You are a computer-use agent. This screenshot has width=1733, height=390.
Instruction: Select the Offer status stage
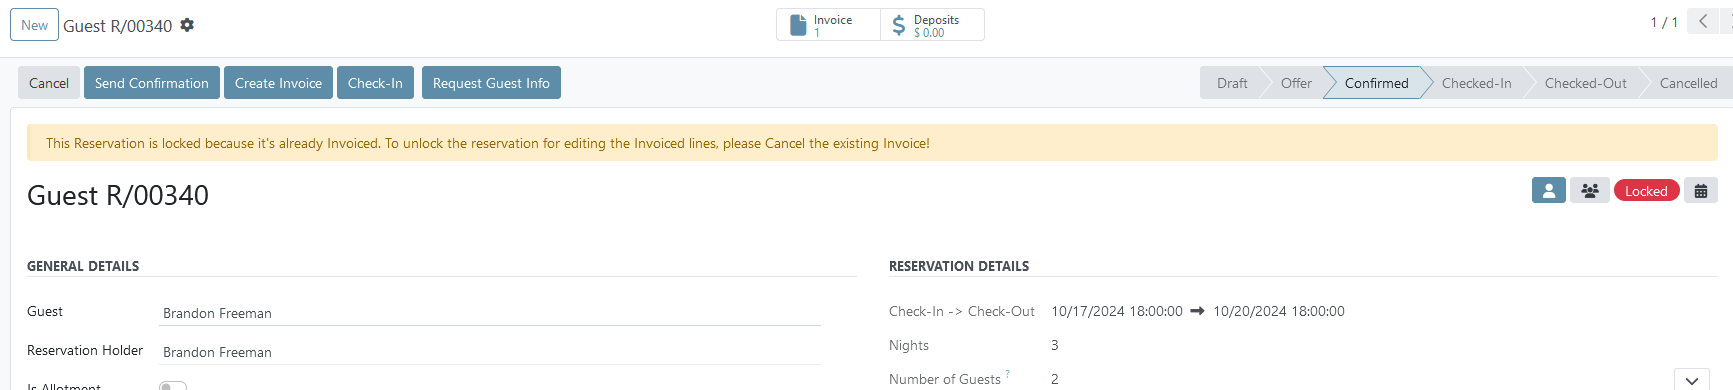(1296, 83)
